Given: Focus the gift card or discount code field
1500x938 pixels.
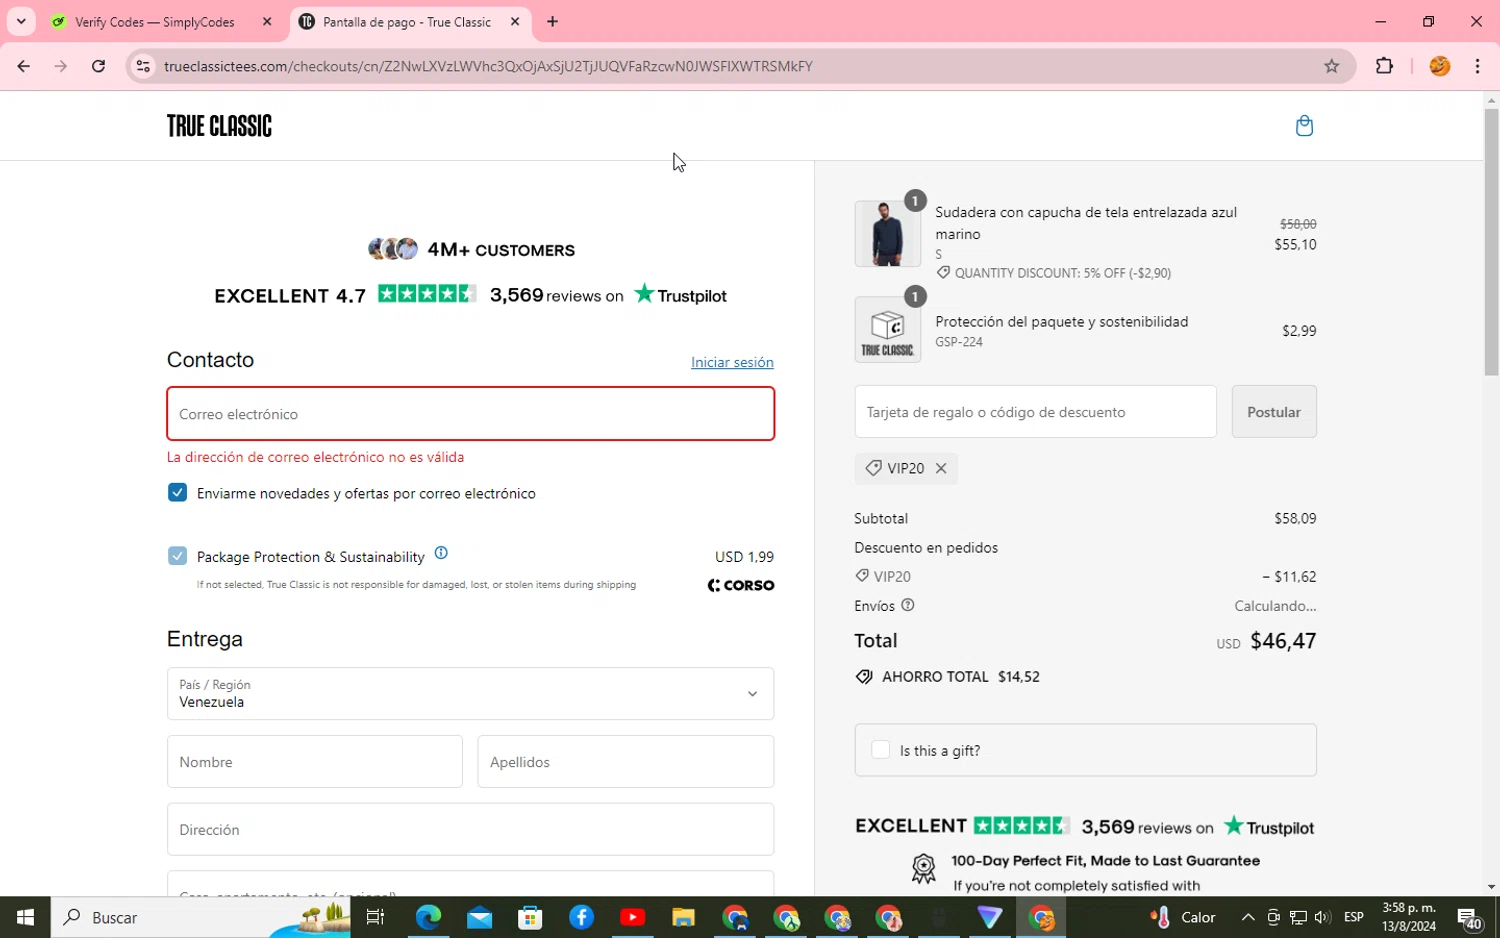Looking at the screenshot, I should (1035, 412).
